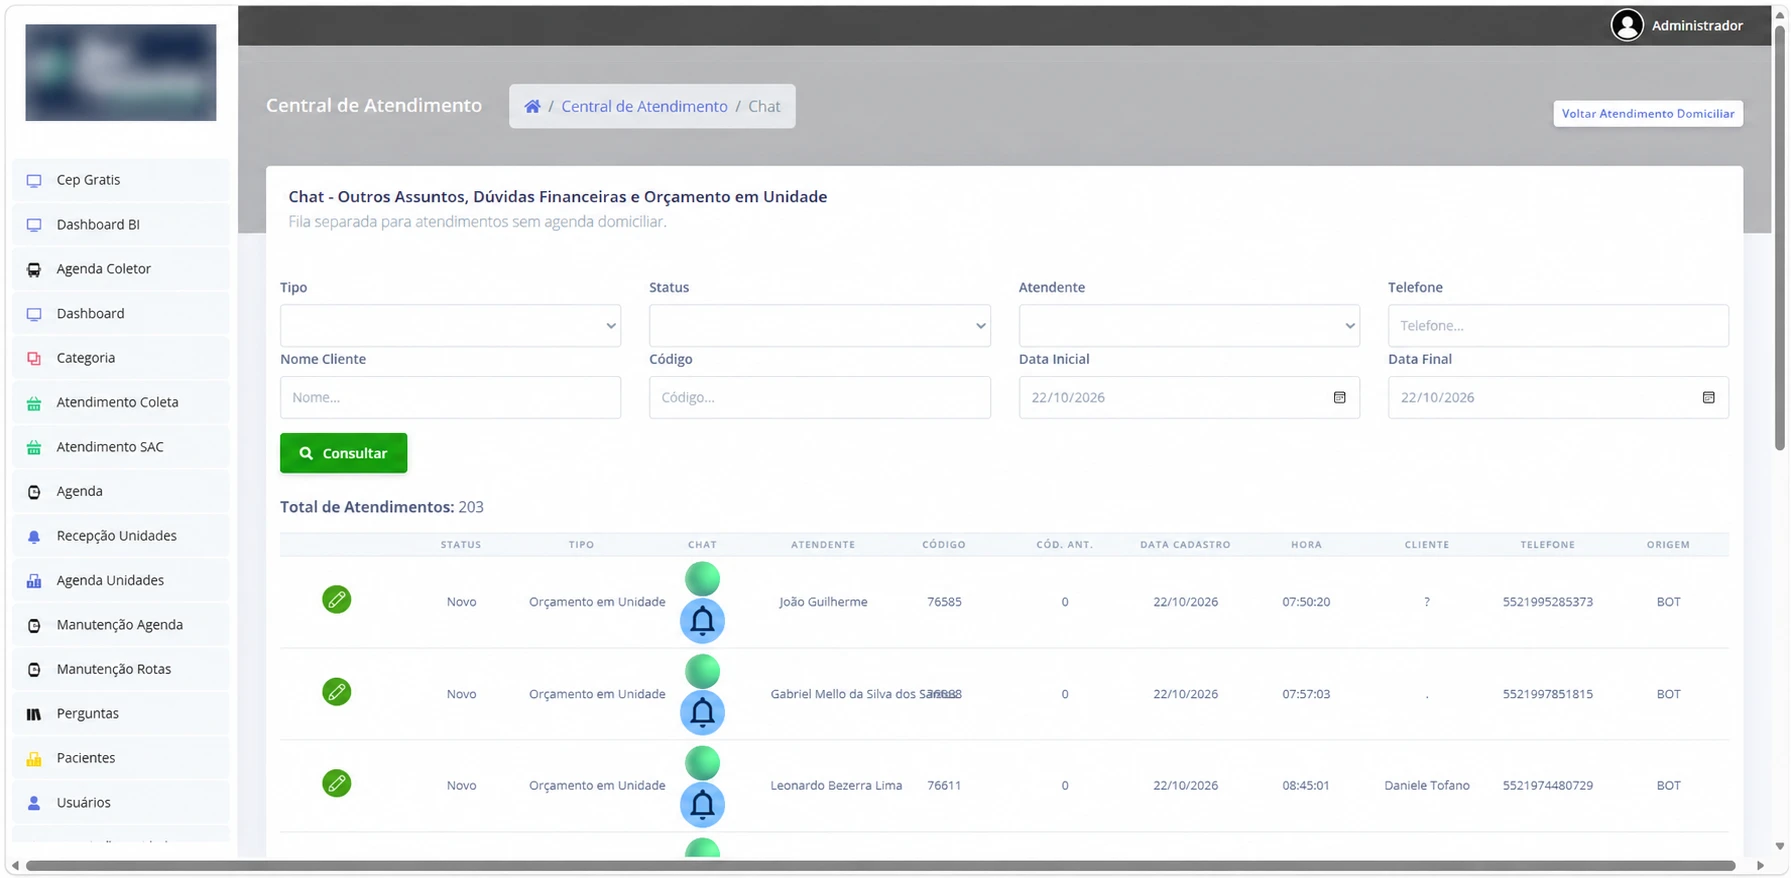Click the bell icon in Leonardo Bezerra Lima row
Viewport: 1791px width, 878px height.
pos(702,805)
